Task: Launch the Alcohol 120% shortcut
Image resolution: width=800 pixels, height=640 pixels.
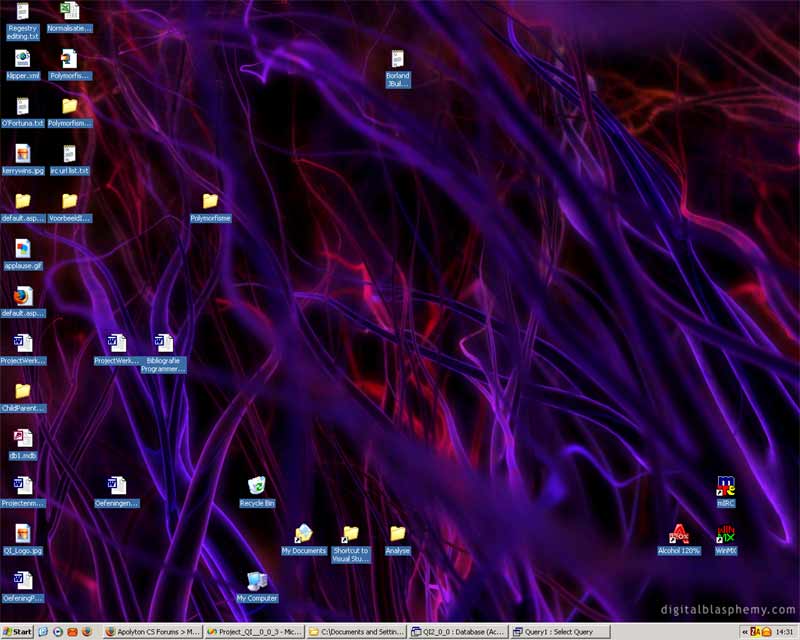Action: [x=679, y=534]
